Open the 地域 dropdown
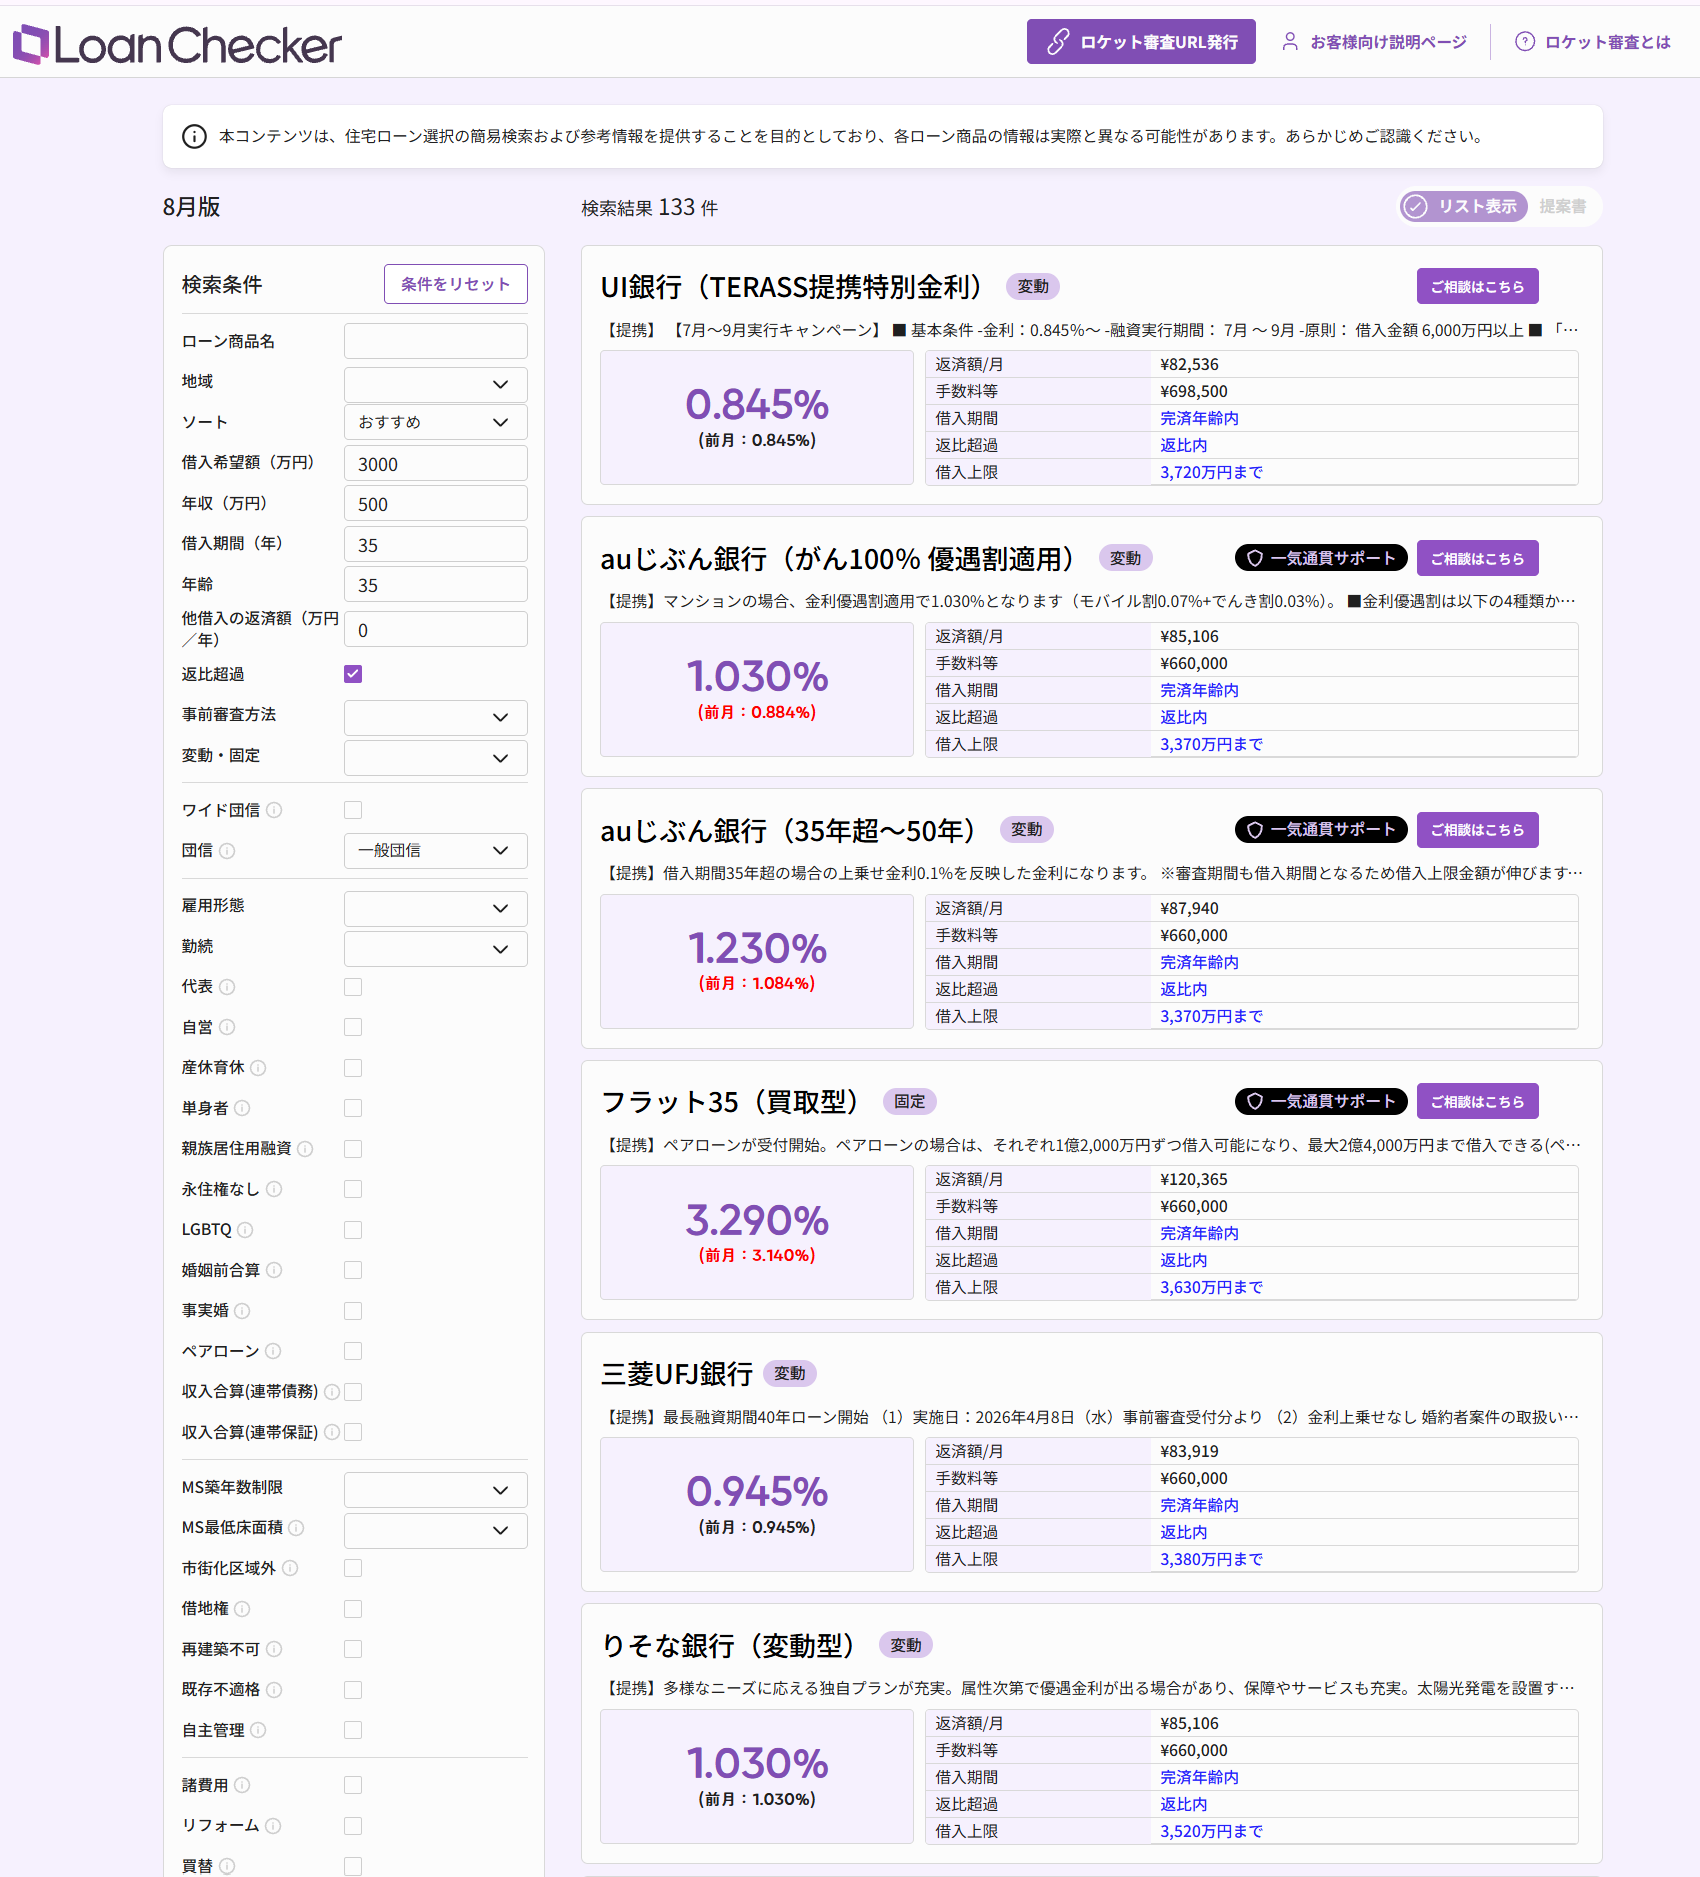Viewport: 1700px width, 1877px height. point(436,384)
